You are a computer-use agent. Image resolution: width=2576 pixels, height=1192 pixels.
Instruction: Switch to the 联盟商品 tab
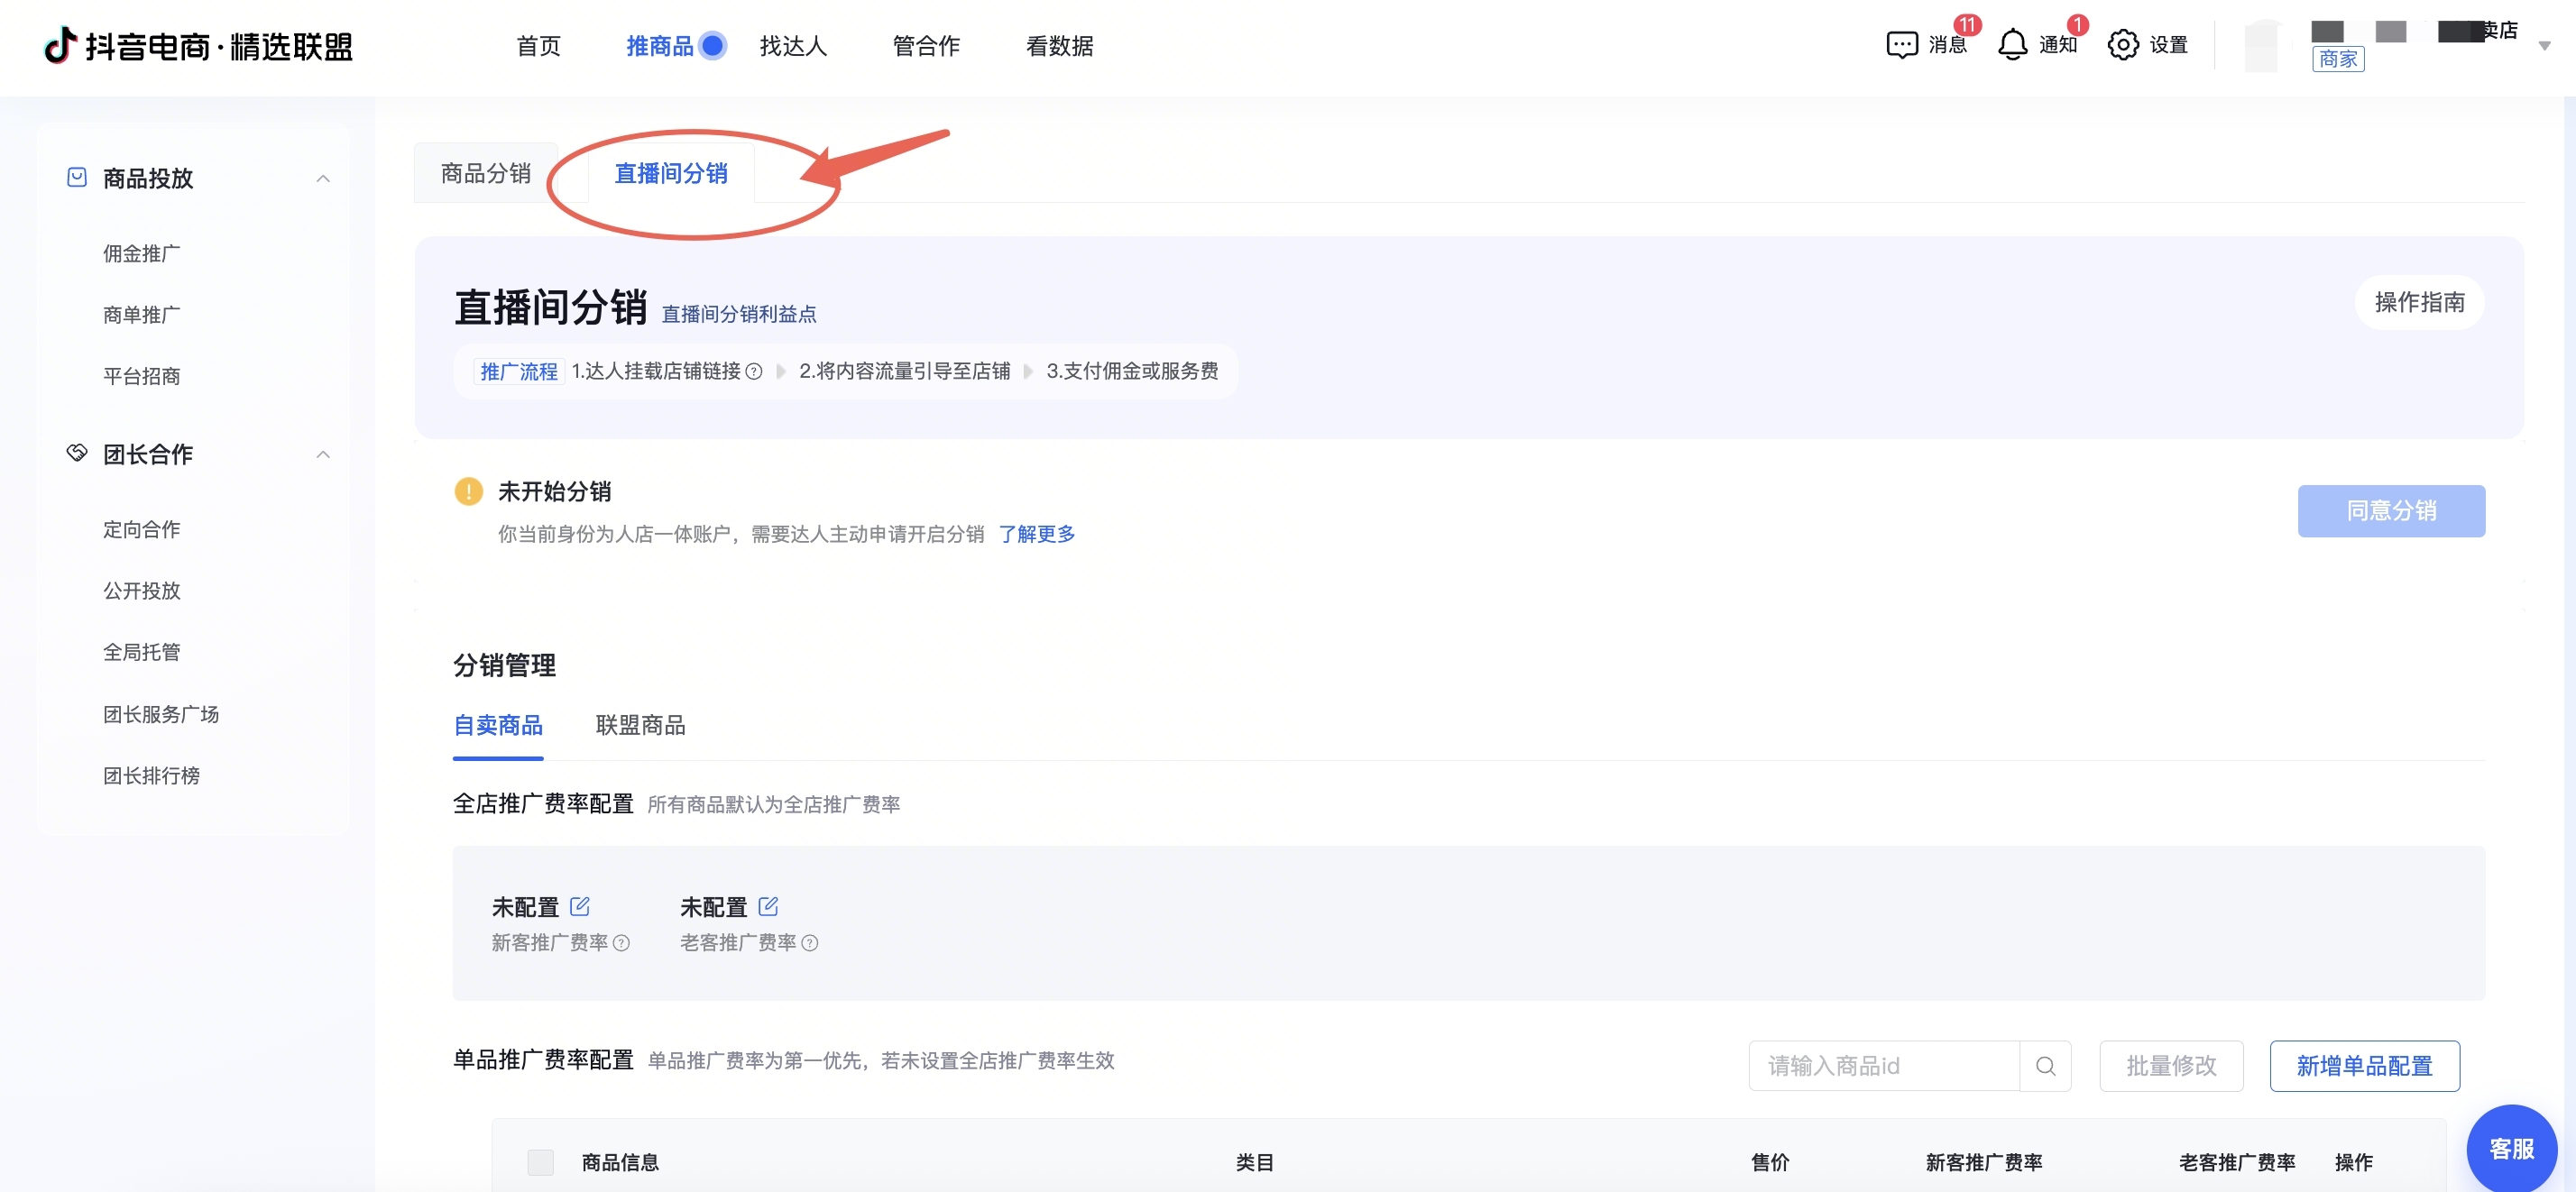[x=640, y=725]
